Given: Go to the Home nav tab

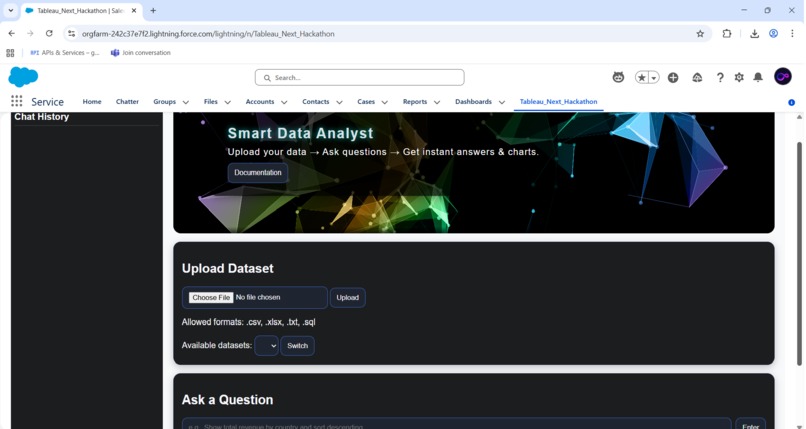Looking at the screenshot, I should (92, 102).
